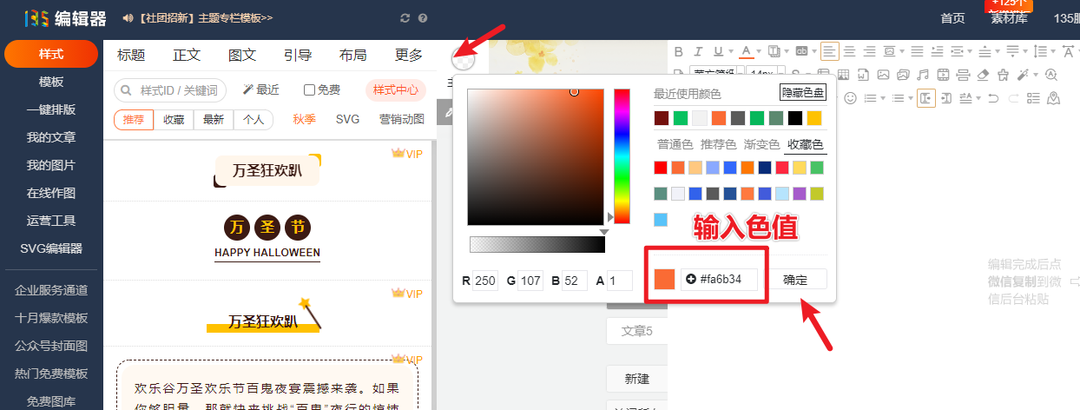Click the announcement speaker icon

127,18
